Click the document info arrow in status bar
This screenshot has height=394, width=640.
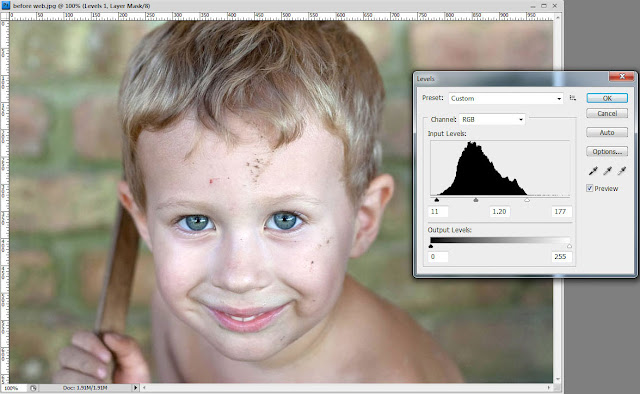click(136, 387)
